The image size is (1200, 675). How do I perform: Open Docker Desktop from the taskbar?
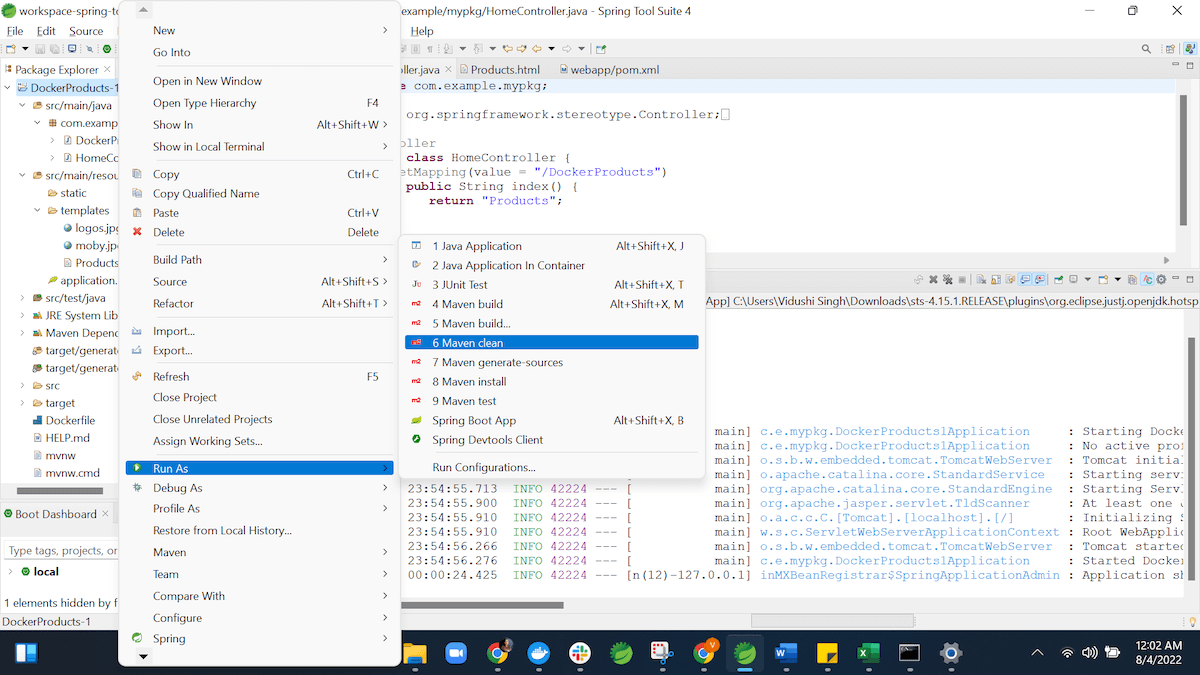(538, 653)
